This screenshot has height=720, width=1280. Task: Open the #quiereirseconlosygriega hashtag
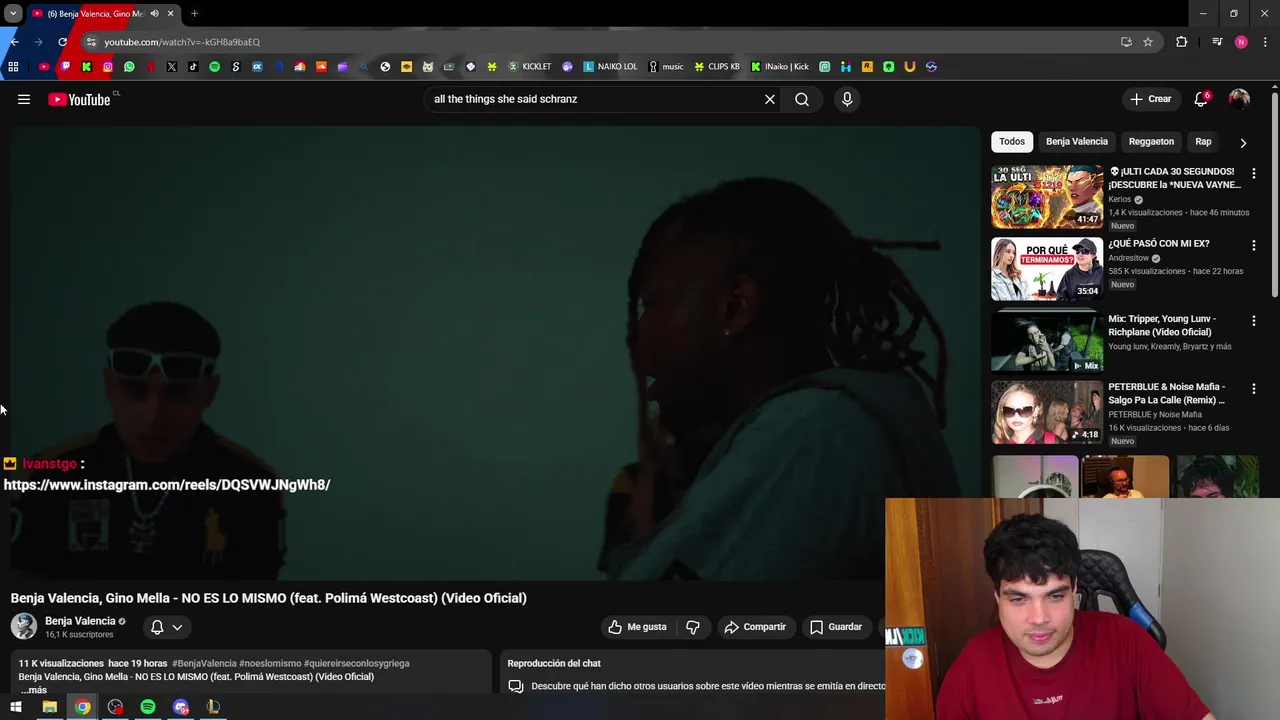click(x=356, y=663)
